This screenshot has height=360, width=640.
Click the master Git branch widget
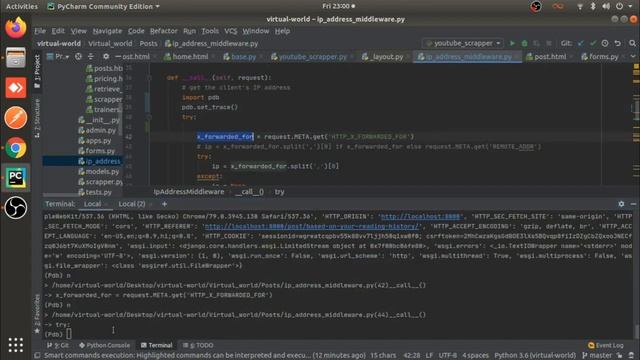(x=597, y=356)
